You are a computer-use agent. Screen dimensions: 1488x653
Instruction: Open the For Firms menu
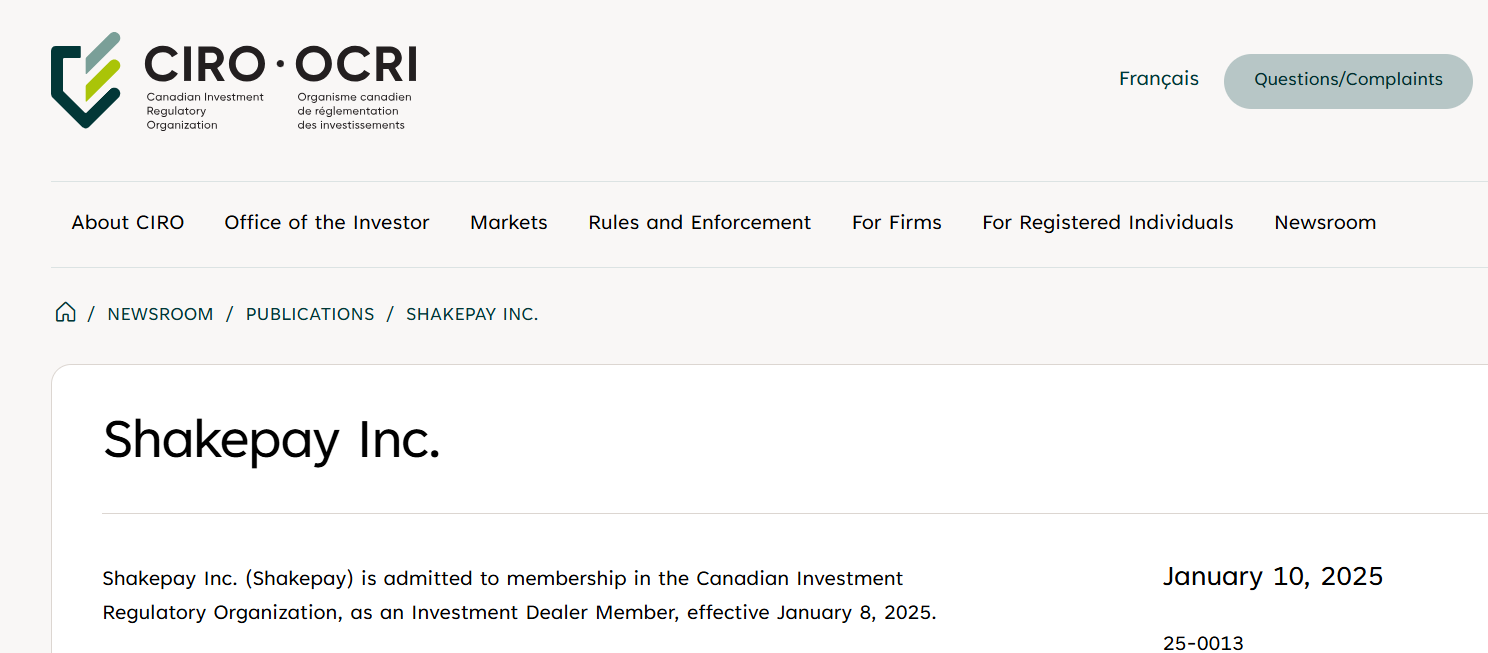(897, 223)
